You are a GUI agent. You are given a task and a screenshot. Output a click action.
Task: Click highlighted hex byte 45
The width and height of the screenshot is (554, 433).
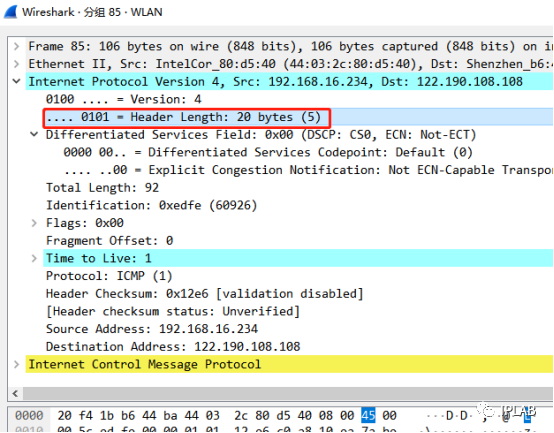tap(368, 415)
